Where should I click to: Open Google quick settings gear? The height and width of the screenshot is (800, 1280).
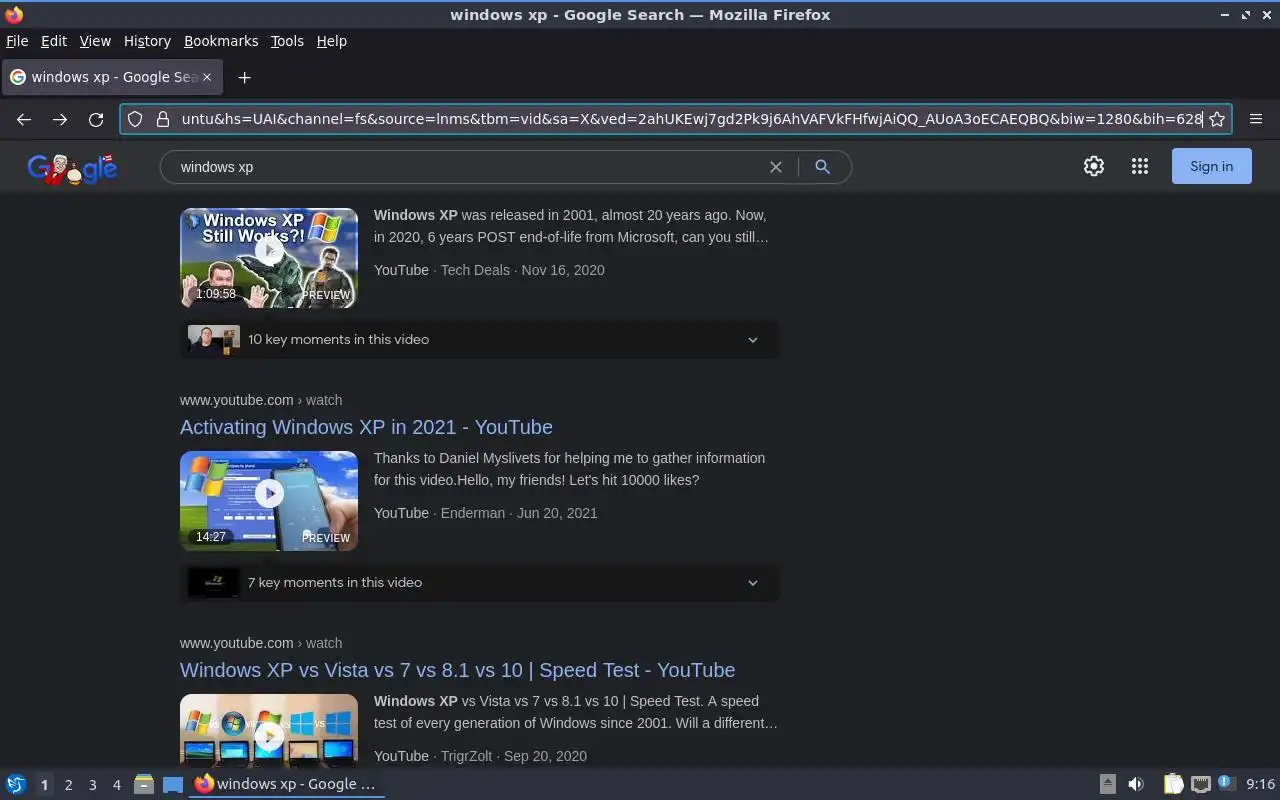(1094, 167)
